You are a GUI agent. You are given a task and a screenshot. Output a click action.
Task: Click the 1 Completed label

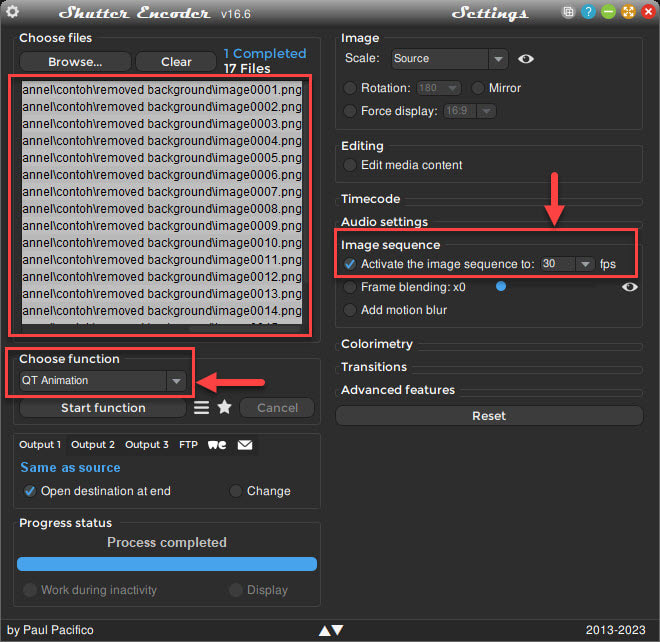click(x=265, y=53)
